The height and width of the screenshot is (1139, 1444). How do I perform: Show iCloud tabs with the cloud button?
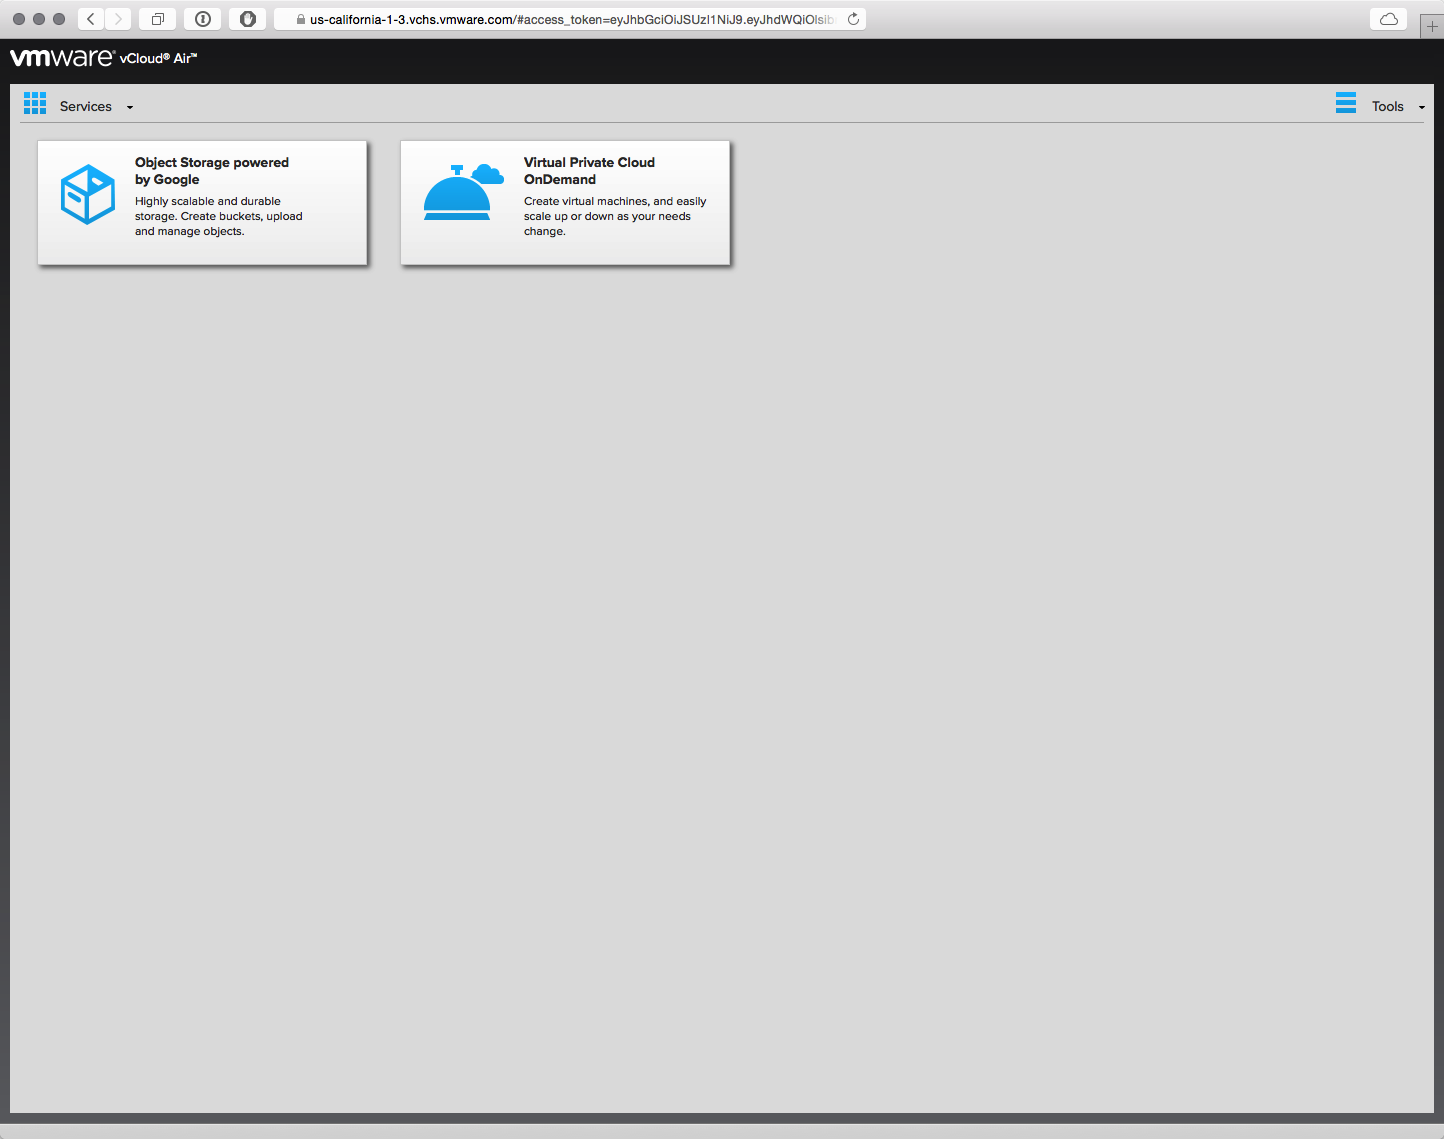pos(1388,19)
